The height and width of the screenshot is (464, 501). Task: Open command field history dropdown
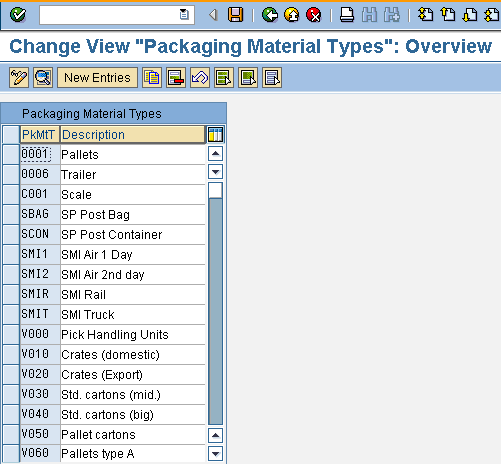click(x=184, y=15)
